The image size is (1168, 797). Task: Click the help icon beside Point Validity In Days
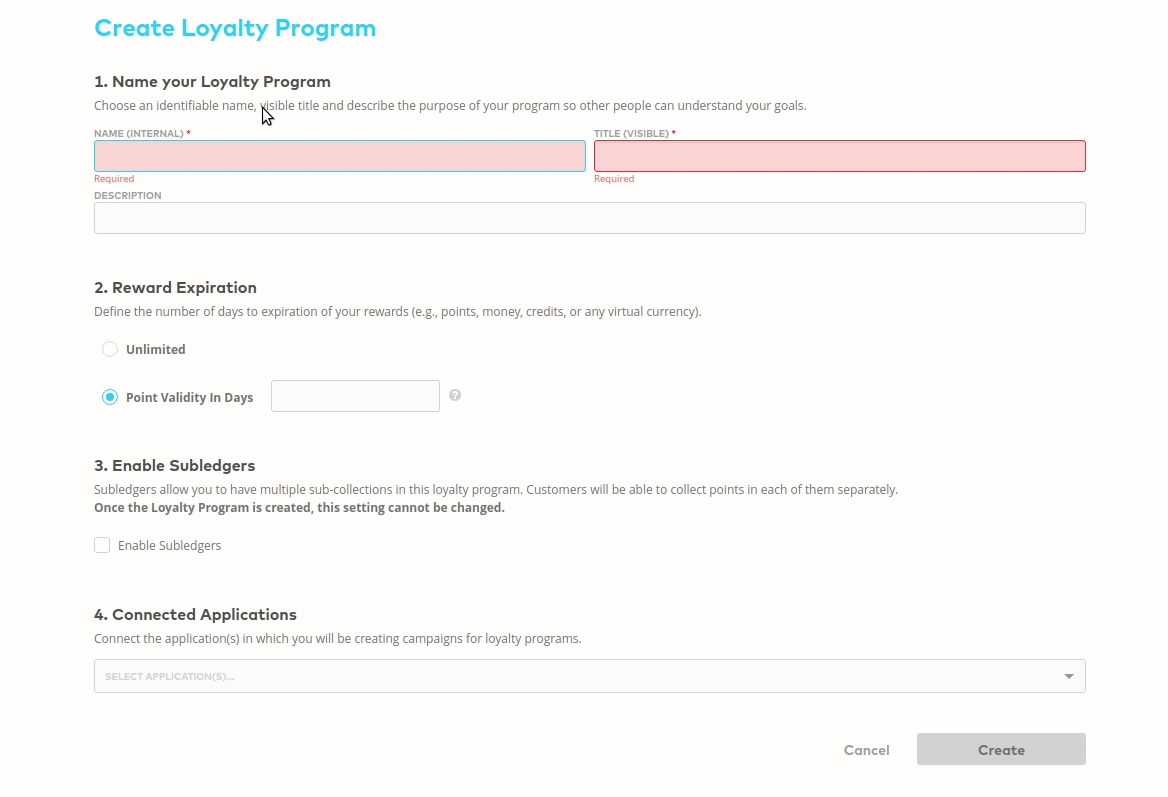454,395
